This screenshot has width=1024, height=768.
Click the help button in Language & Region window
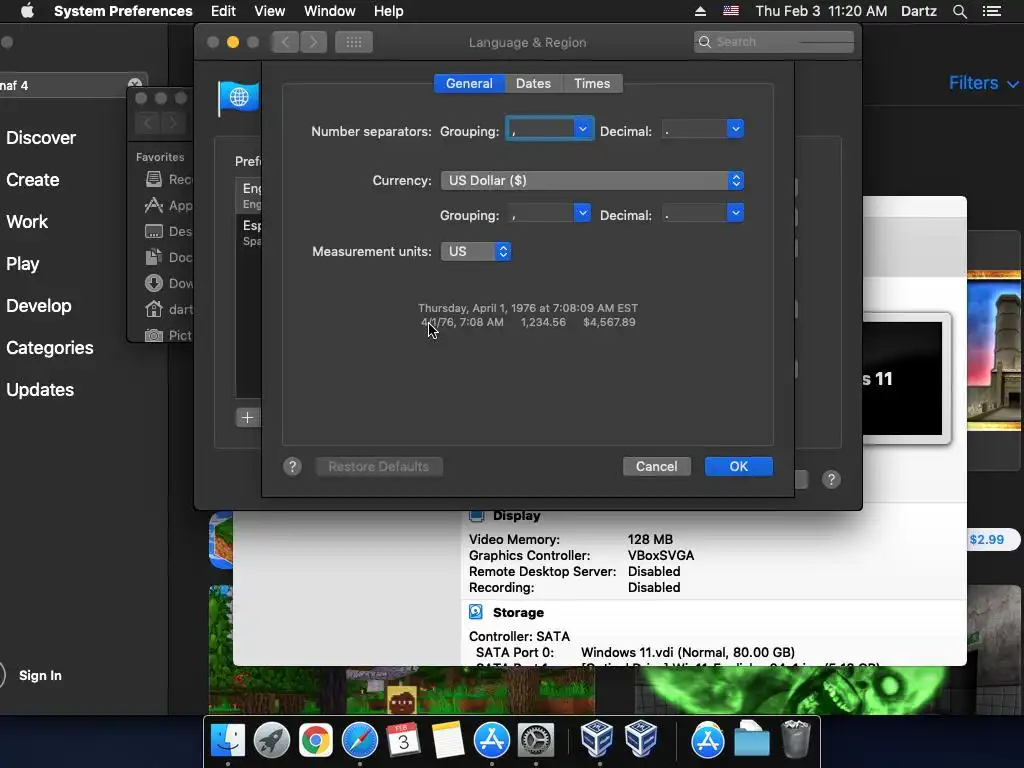tap(831, 479)
